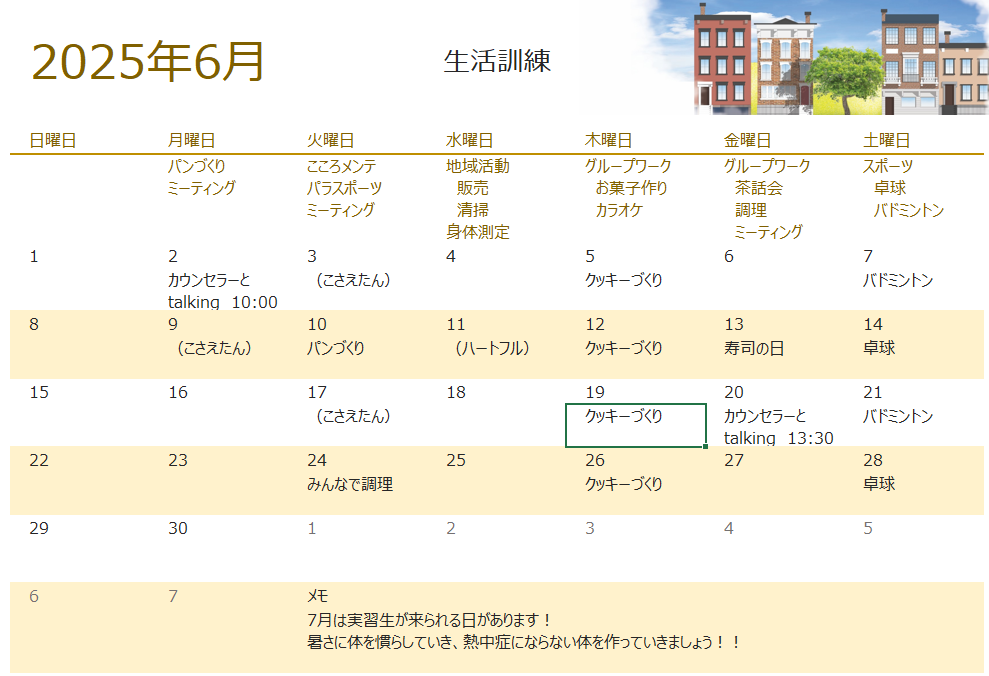The image size is (989, 676).
Task: Click 地域活動 under 水曜日
Action: [x=477, y=166]
